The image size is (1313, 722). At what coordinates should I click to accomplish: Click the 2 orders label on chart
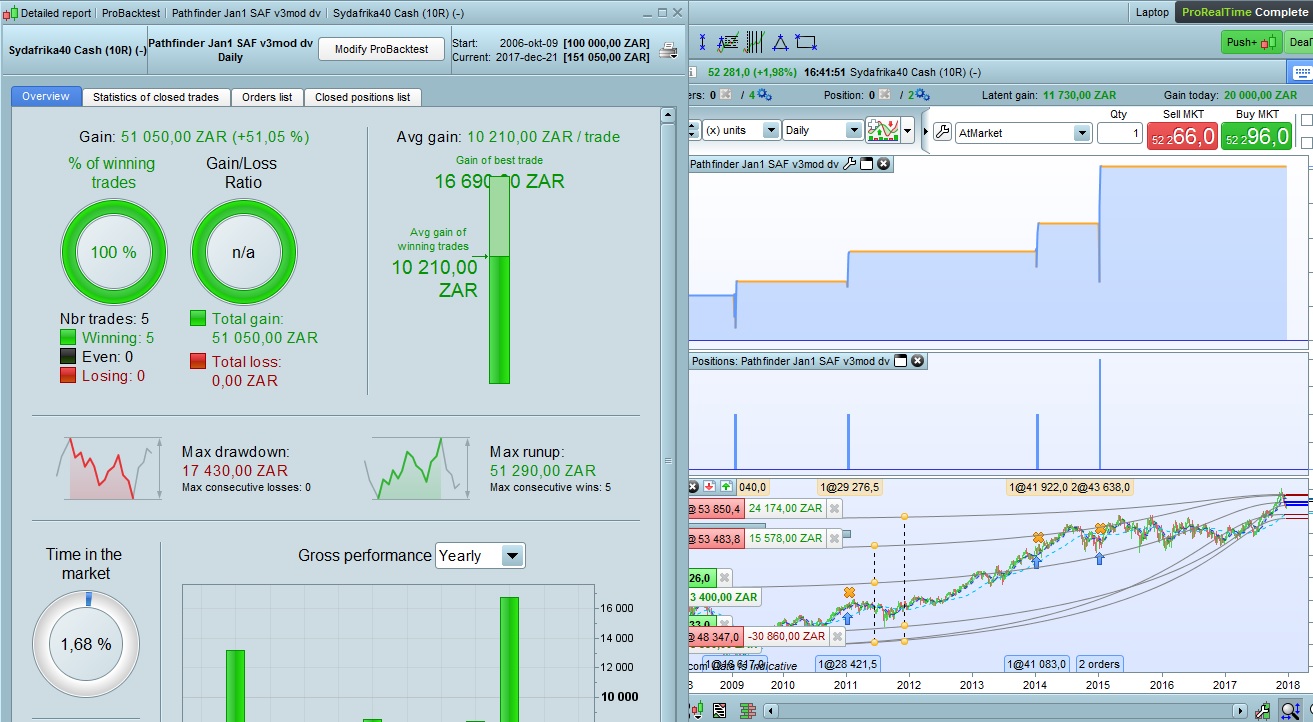(1099, 664)
